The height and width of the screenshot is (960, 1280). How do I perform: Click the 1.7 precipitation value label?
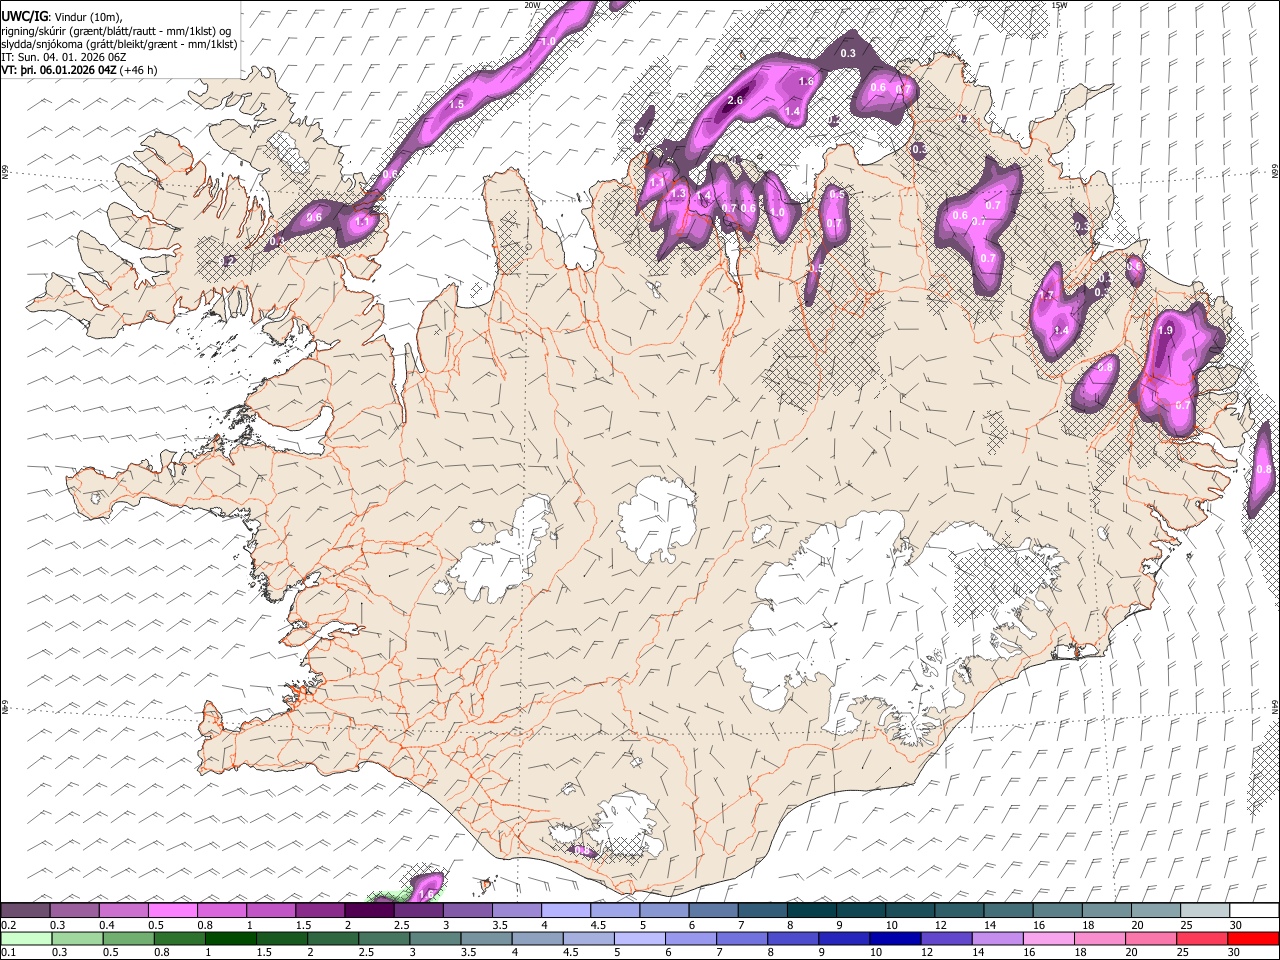click(1047, 296)
